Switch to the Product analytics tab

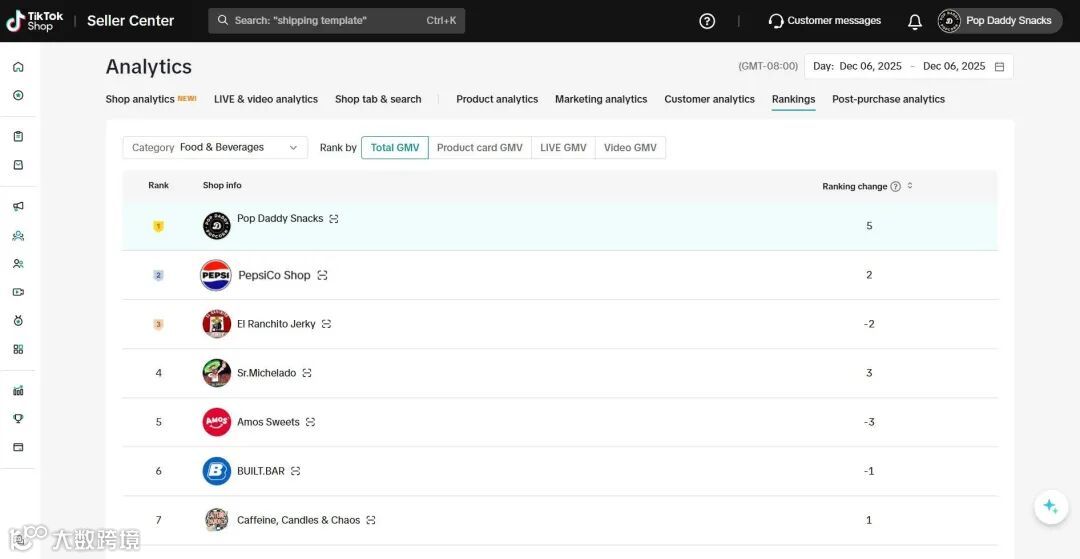click(497, 99)
